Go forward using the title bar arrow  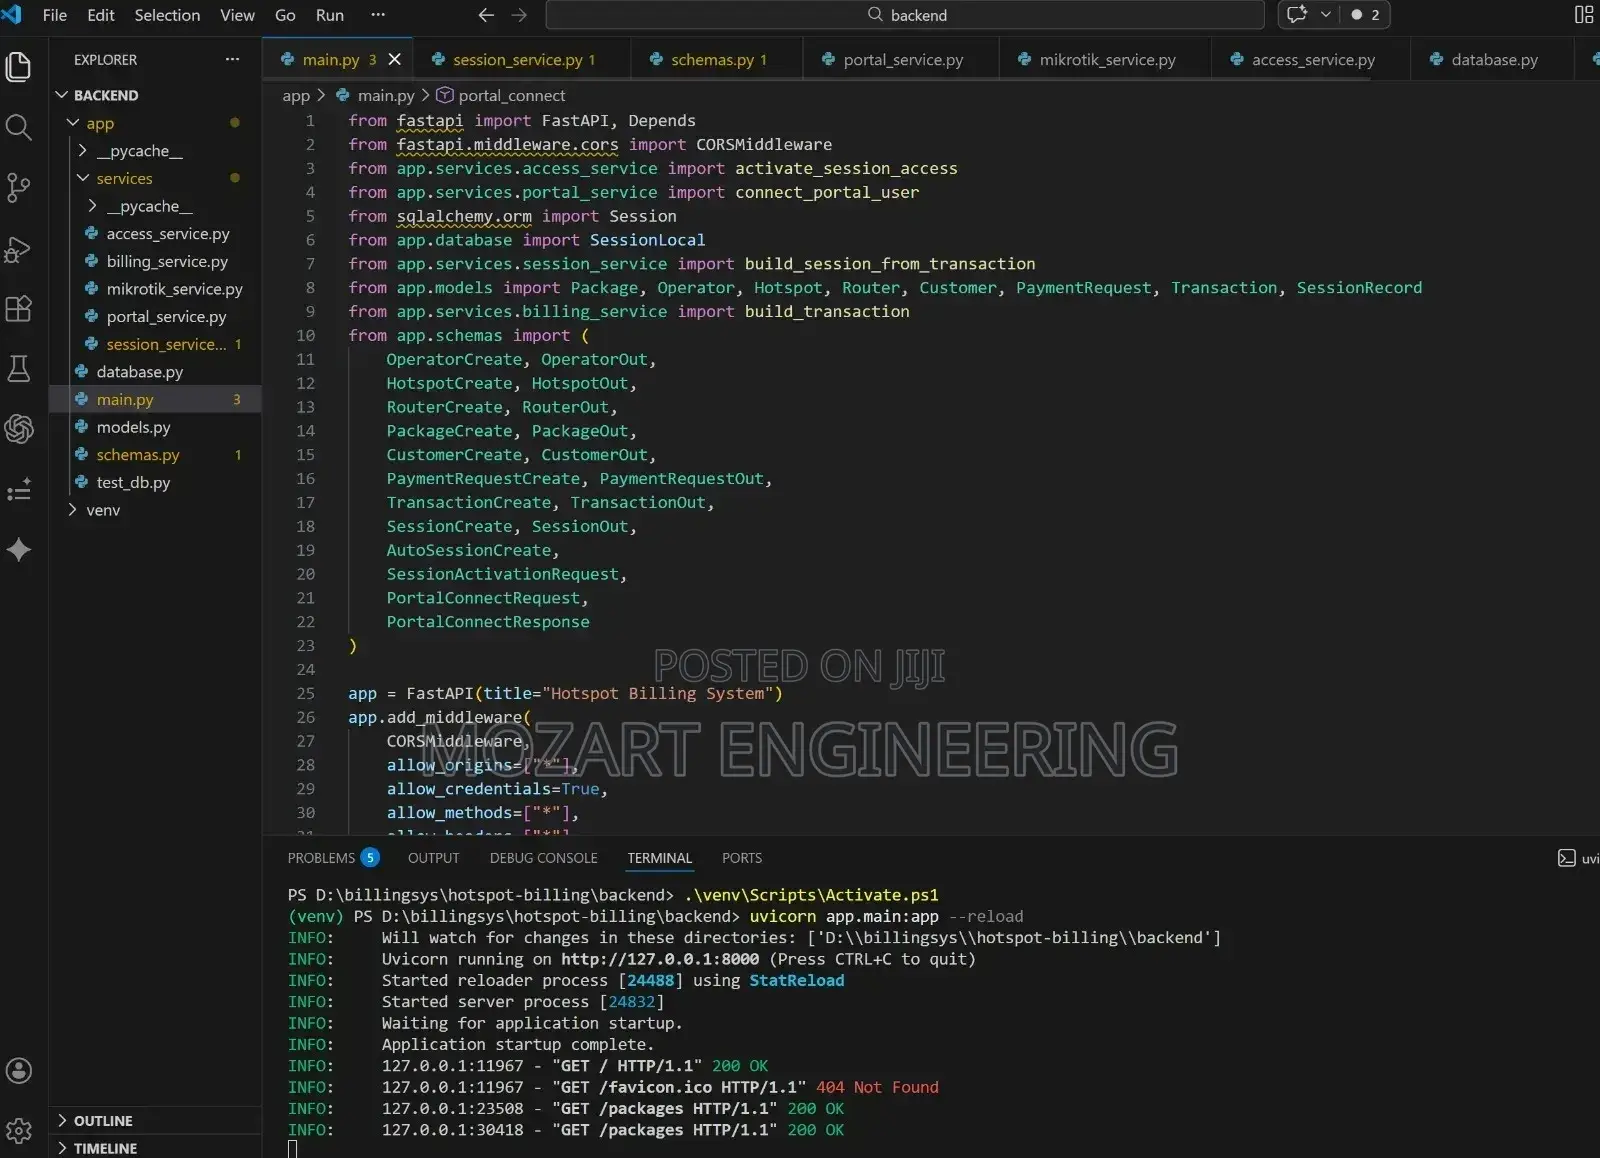click(x=519, y=15)
